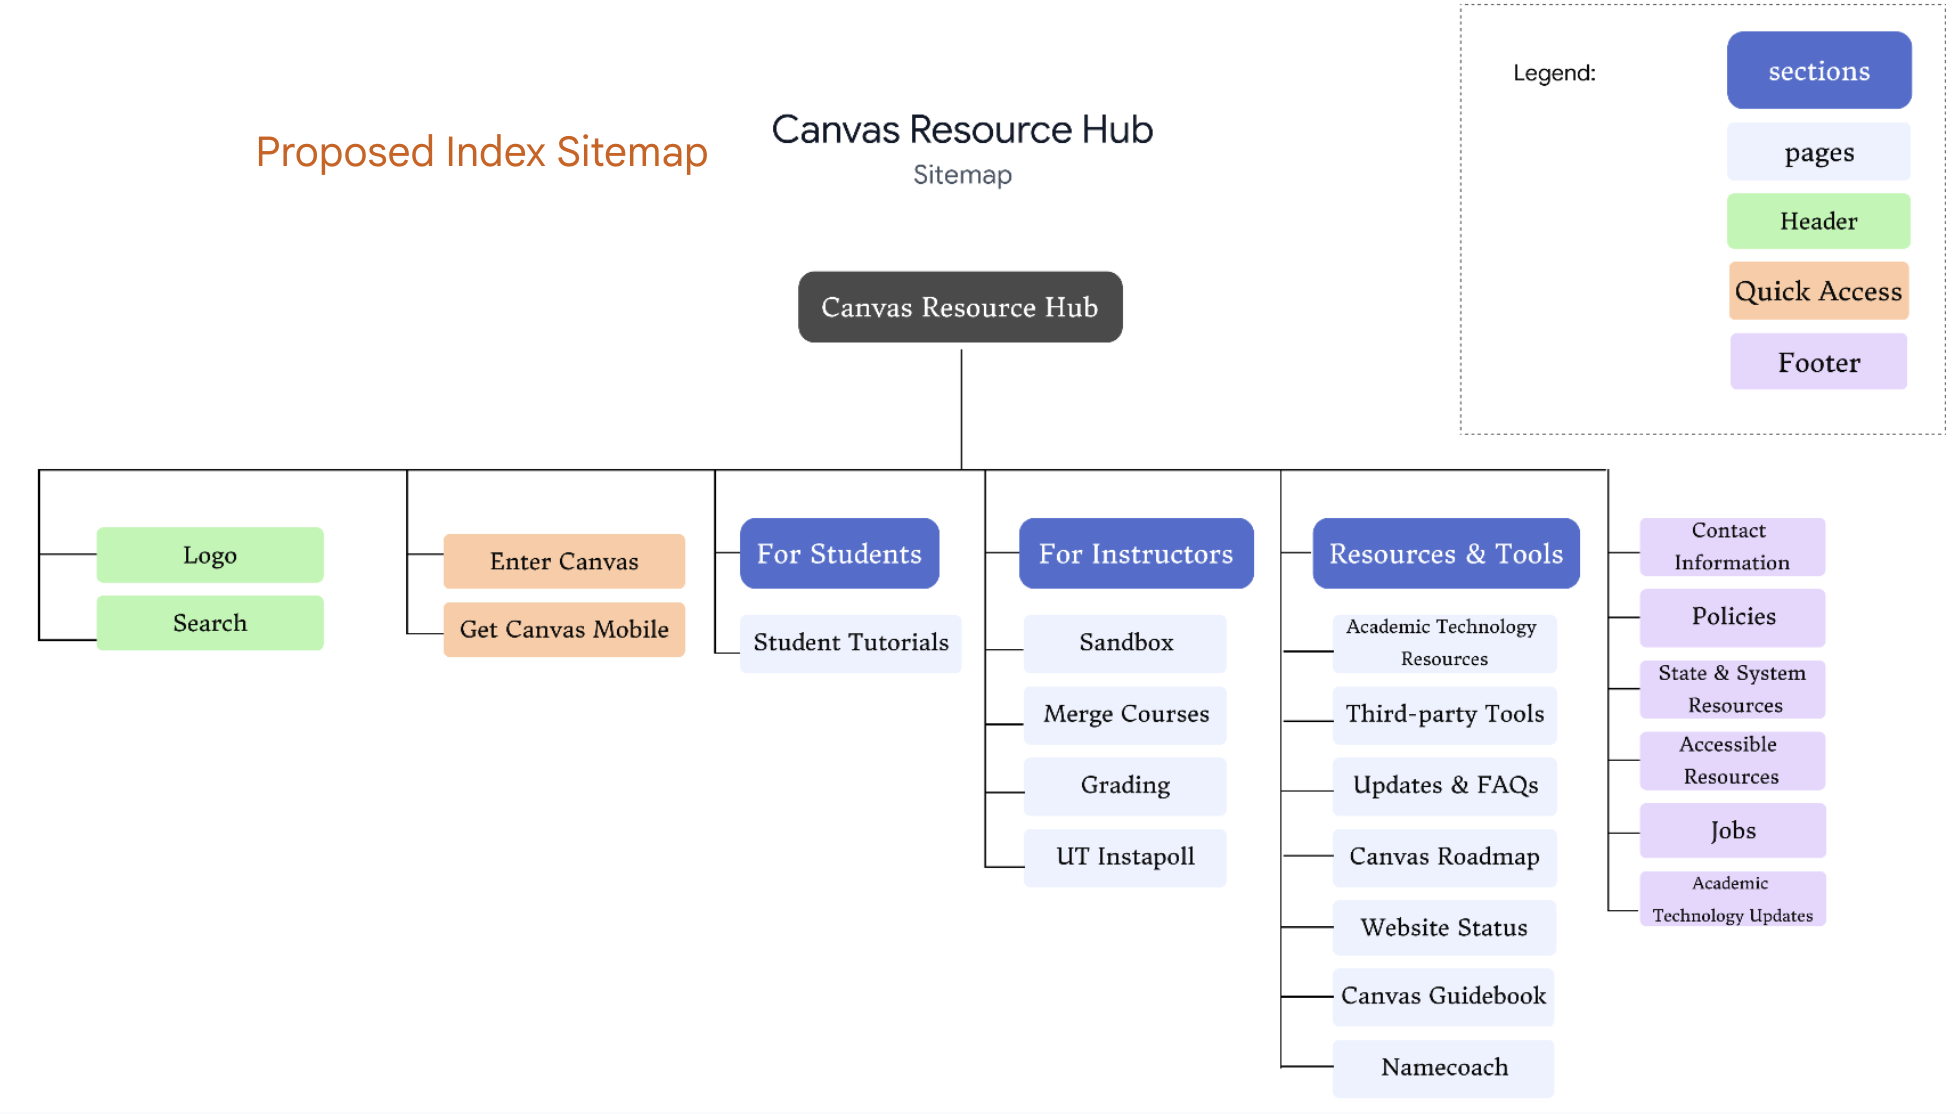This screenshot has height=1114, width=1954.
Task: Select the For Instructors section box
Action: pyautogui.click(x=1135, y=553)
